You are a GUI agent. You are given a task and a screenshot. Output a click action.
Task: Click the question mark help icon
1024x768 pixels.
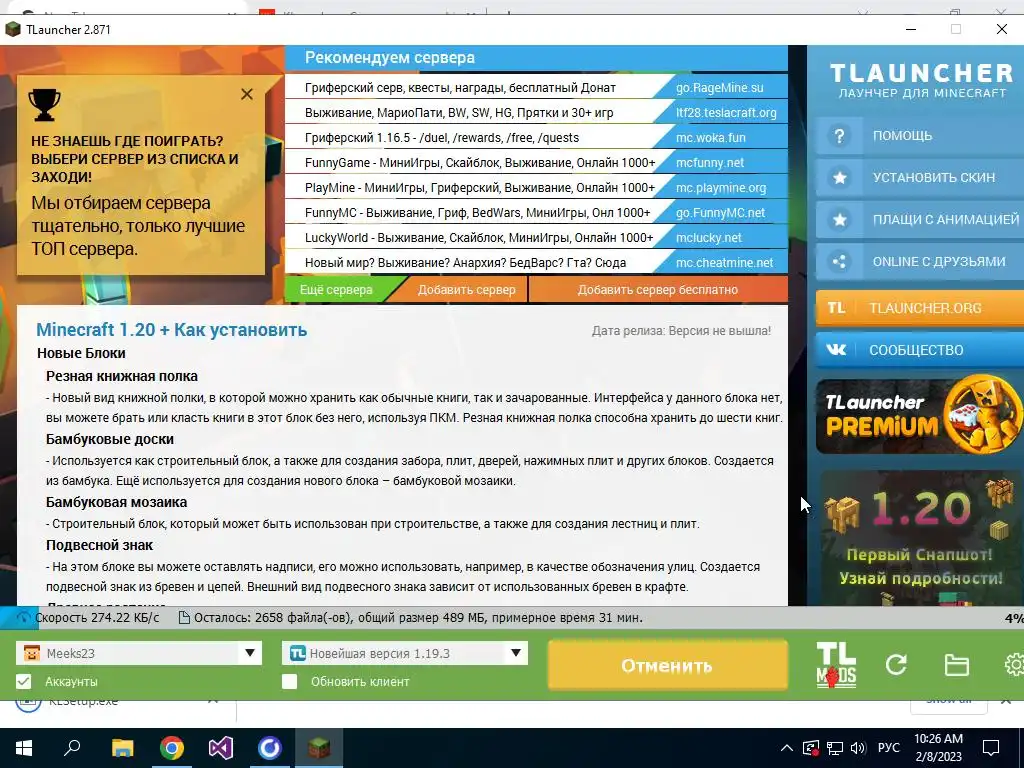point(839,136)
